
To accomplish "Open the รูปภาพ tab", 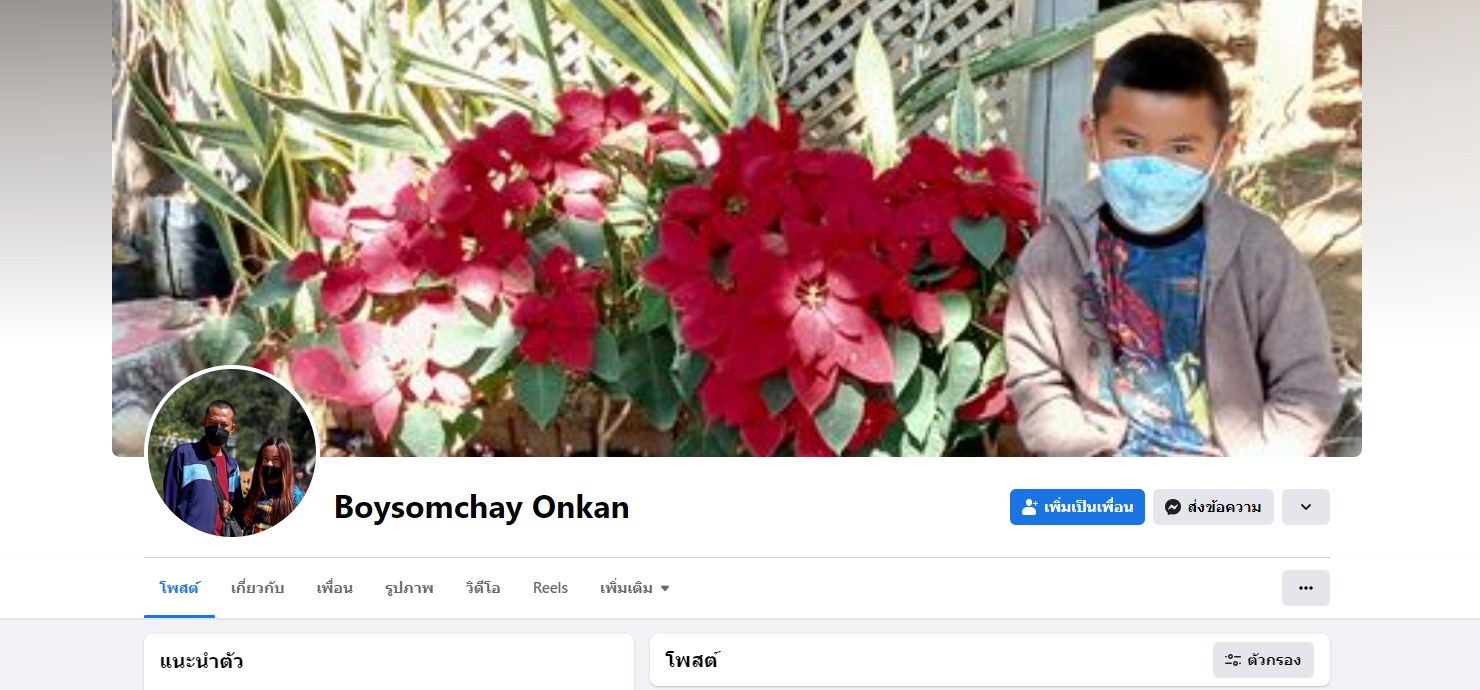I will pyautogui.click(x=409, y=588).
